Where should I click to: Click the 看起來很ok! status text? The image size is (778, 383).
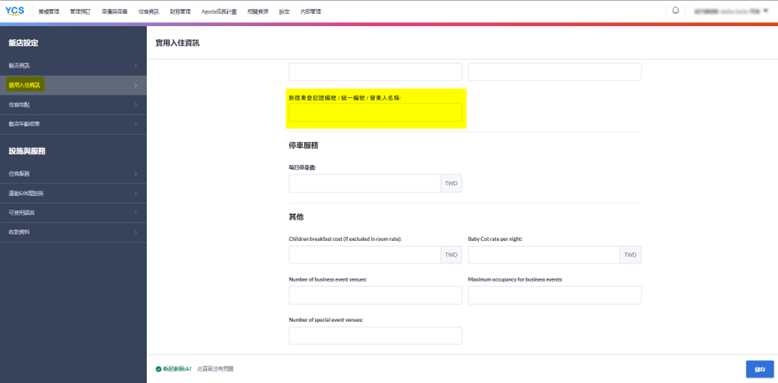pos(177,369)
